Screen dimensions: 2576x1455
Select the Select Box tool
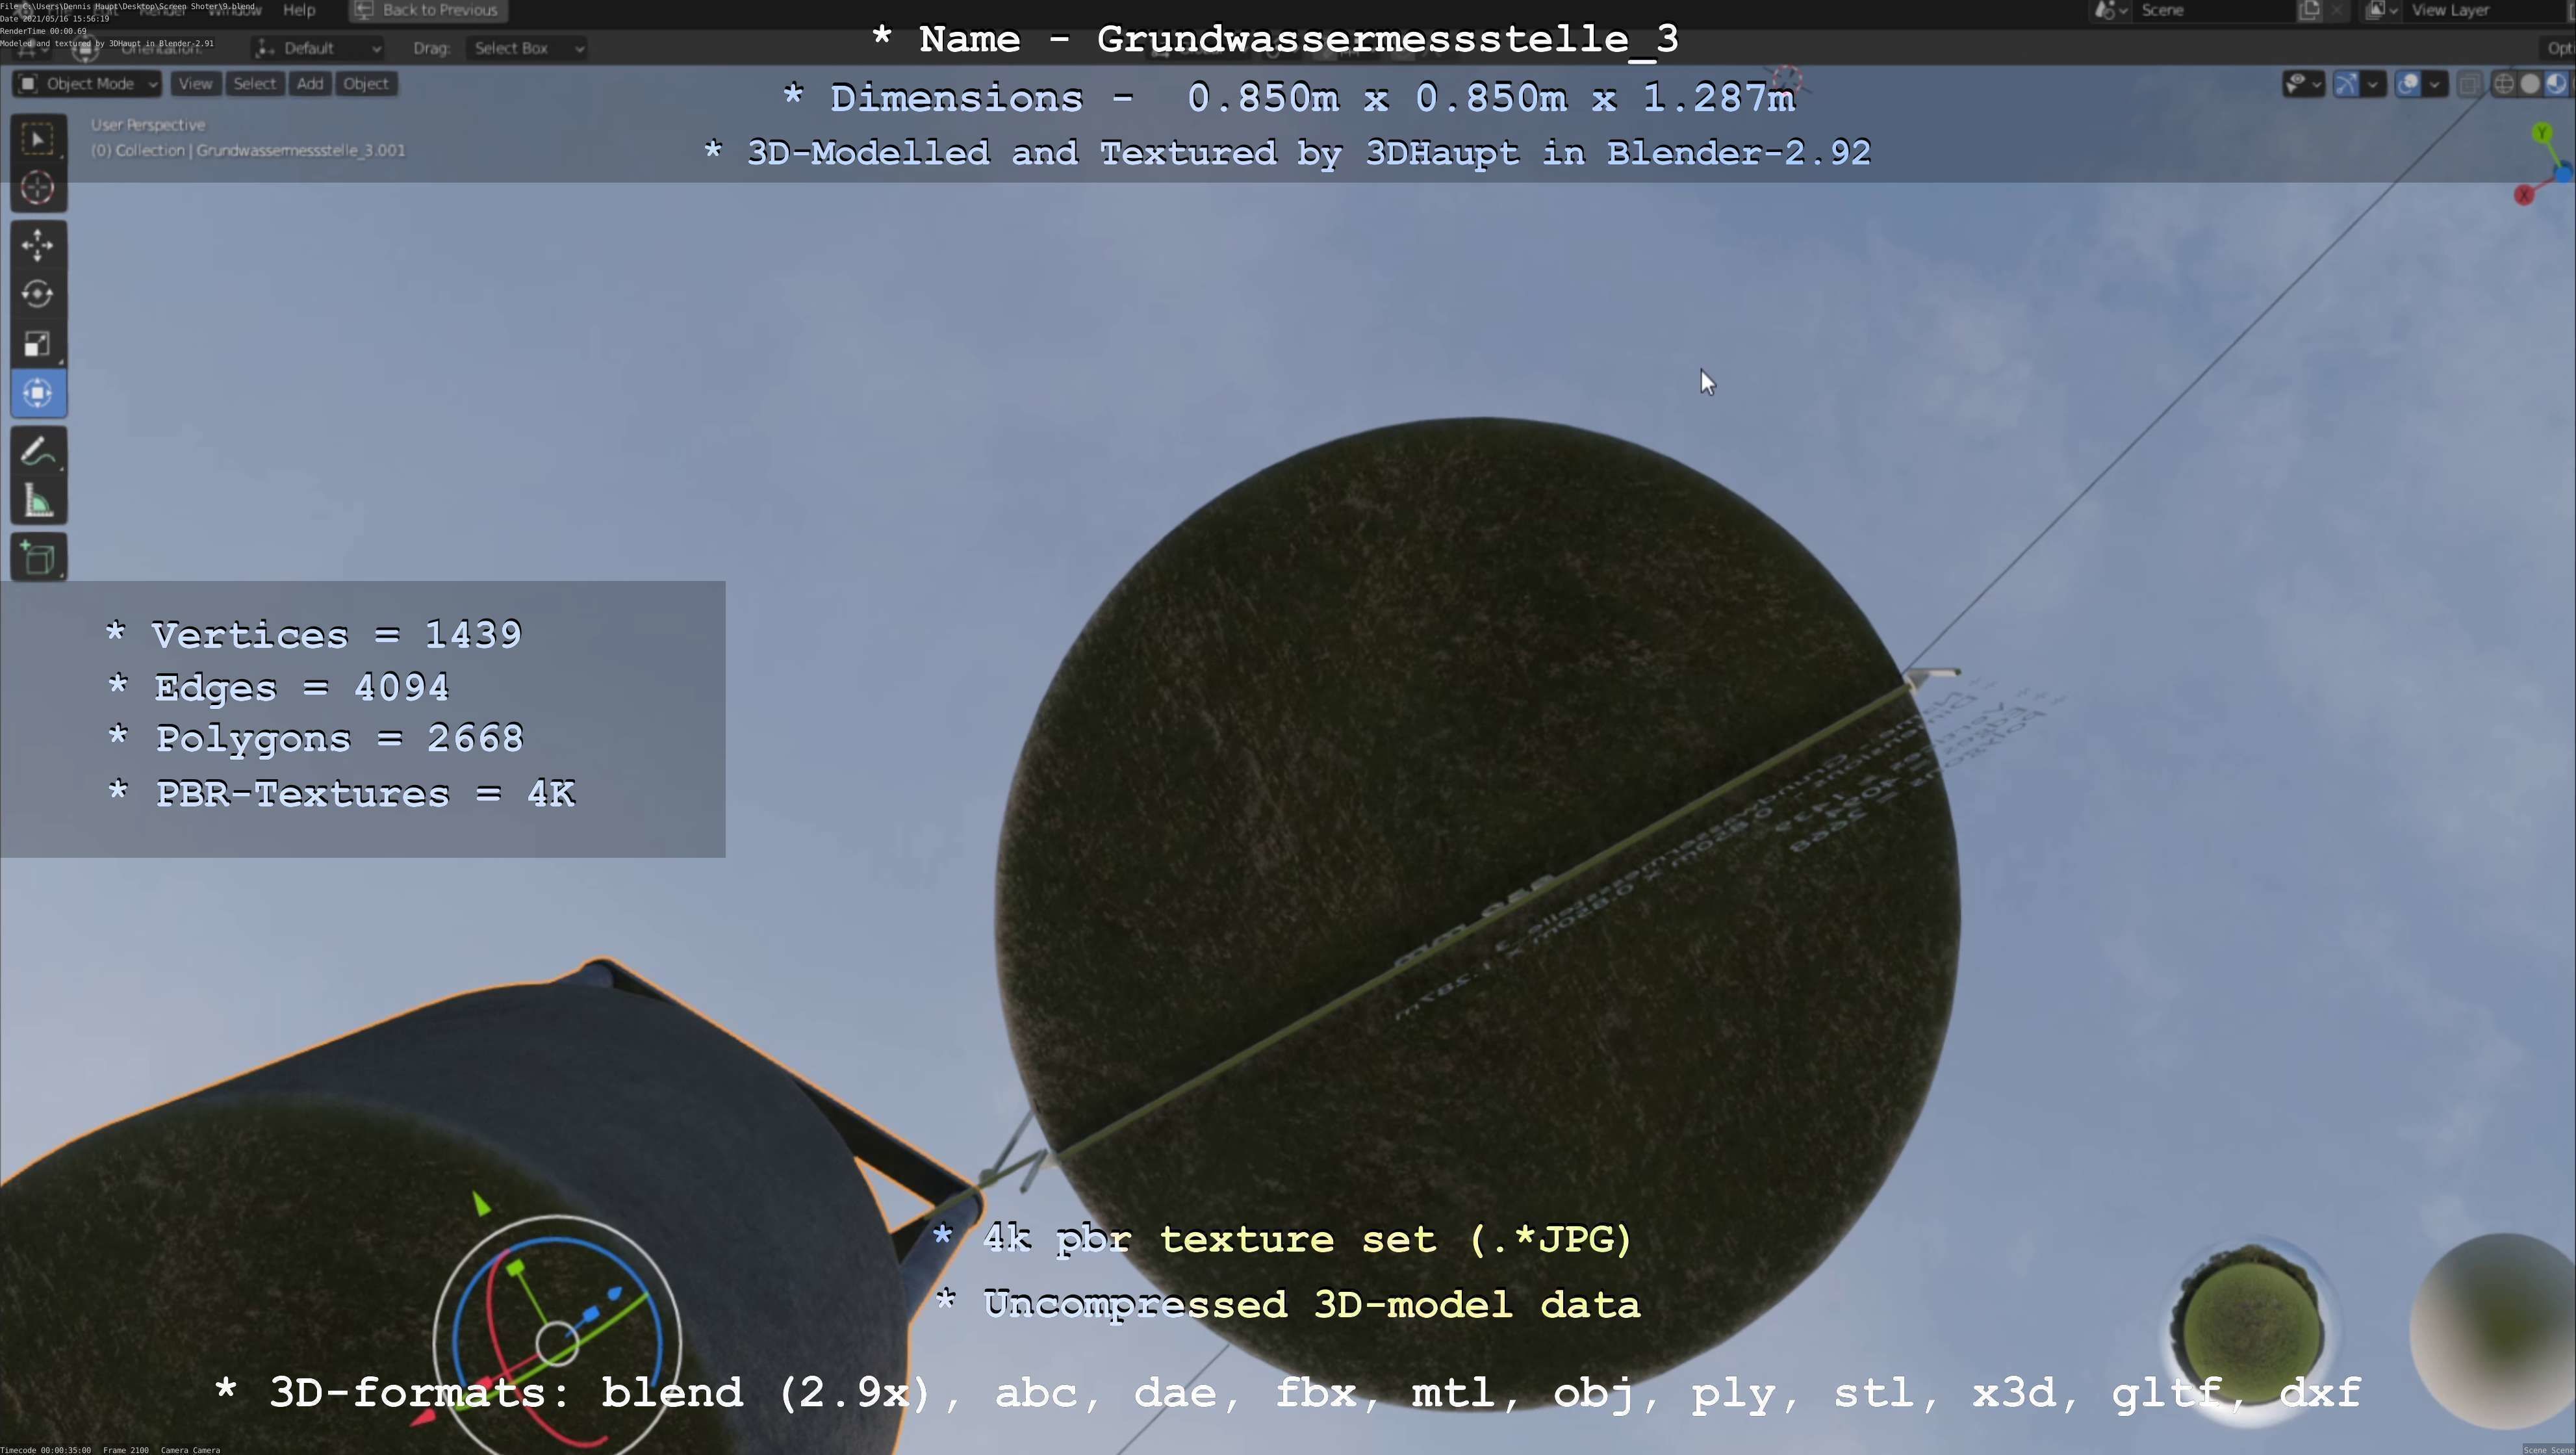tap(38, 139)
